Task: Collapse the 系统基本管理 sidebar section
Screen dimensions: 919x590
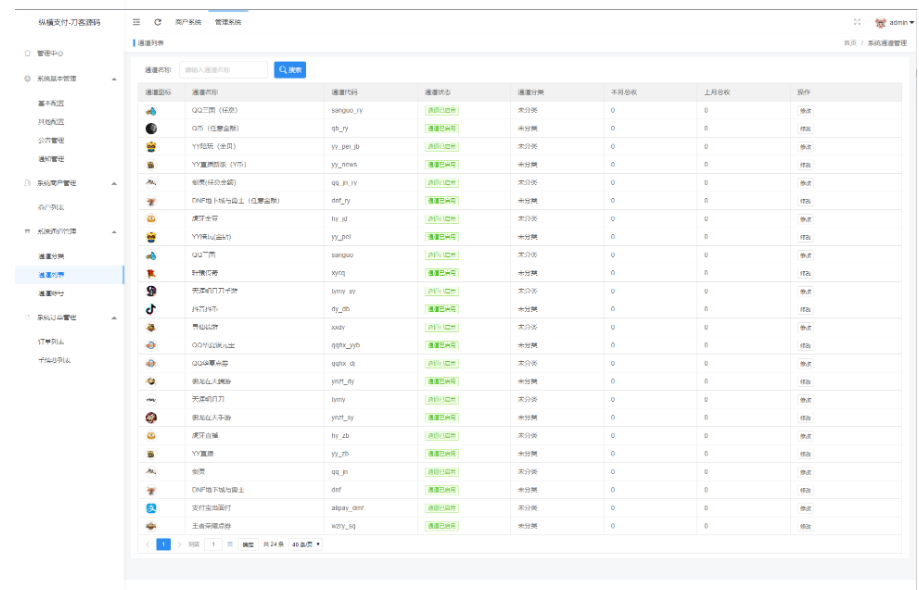Action: coord(113,78)
